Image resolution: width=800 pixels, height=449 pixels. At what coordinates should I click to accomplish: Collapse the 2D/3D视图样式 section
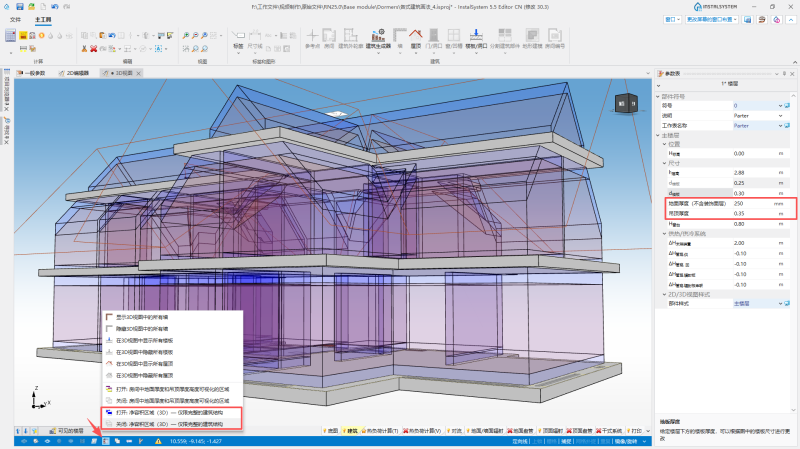click(x=664, y=294)
